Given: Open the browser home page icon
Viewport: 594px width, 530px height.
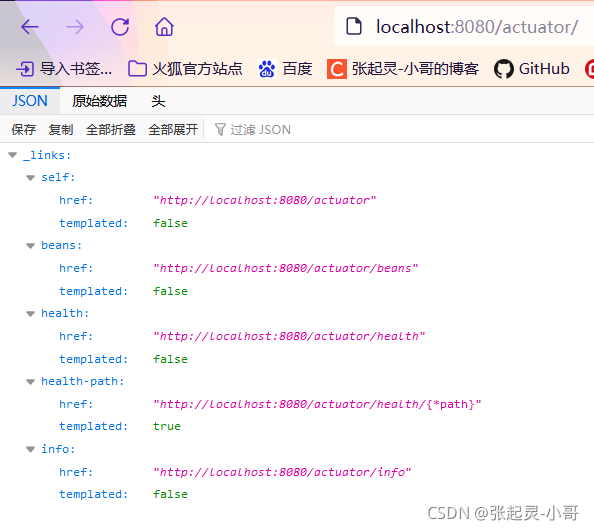Looking at the screenshot, I should [x=164, y=27].
